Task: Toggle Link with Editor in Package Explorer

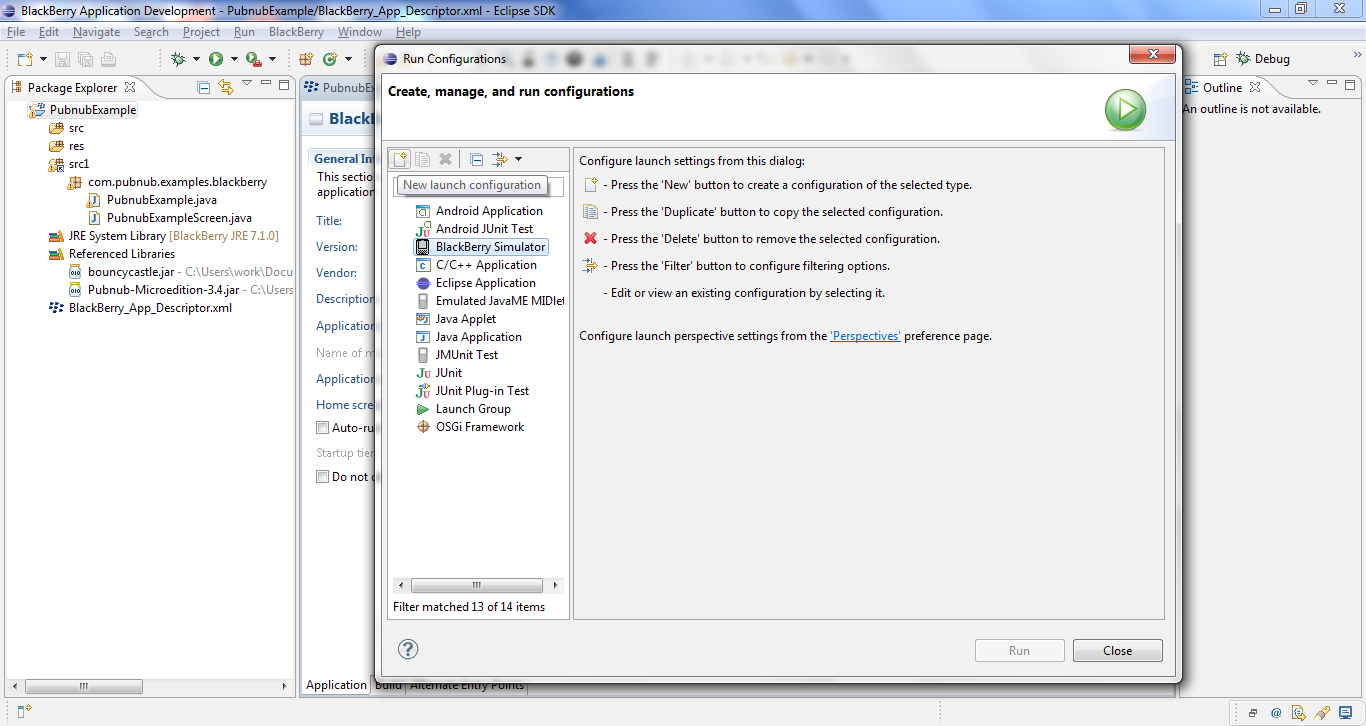Action: click(x=226, y=87)
